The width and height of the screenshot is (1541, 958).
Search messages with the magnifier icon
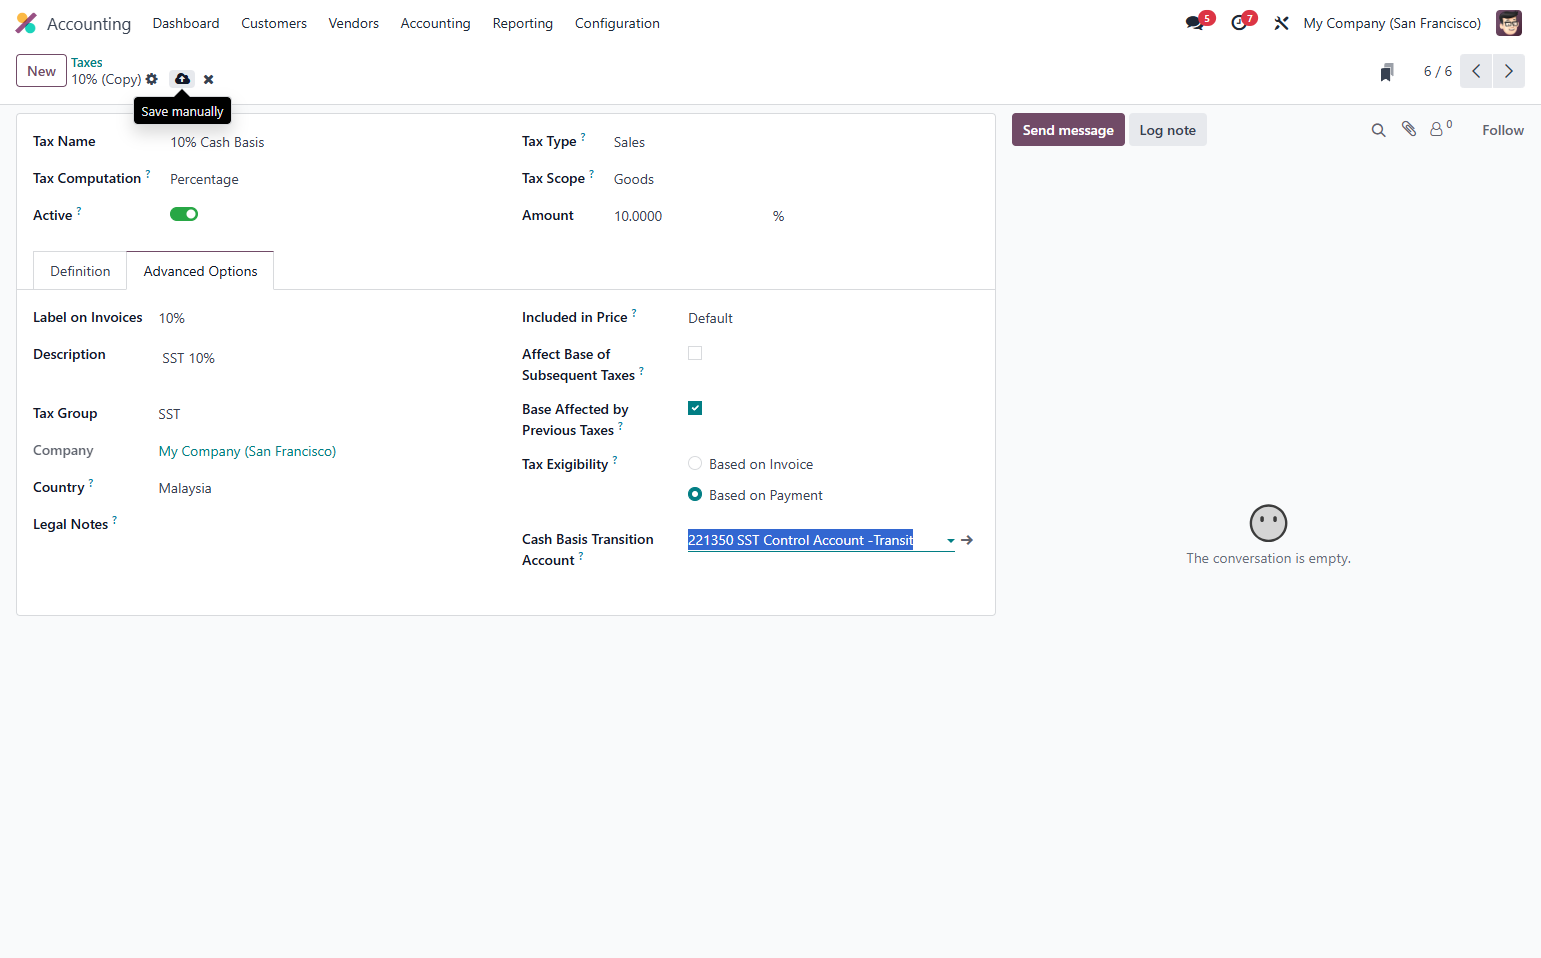(x=1378, y=130)
